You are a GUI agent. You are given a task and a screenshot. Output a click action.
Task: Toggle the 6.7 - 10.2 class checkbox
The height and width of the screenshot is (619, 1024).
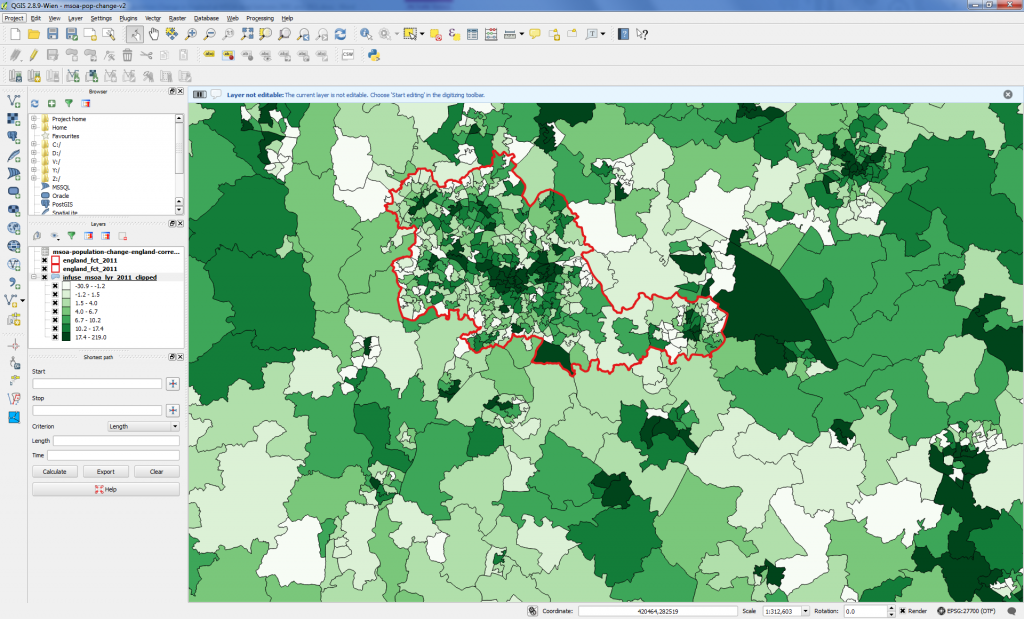(x=55, y=320)
